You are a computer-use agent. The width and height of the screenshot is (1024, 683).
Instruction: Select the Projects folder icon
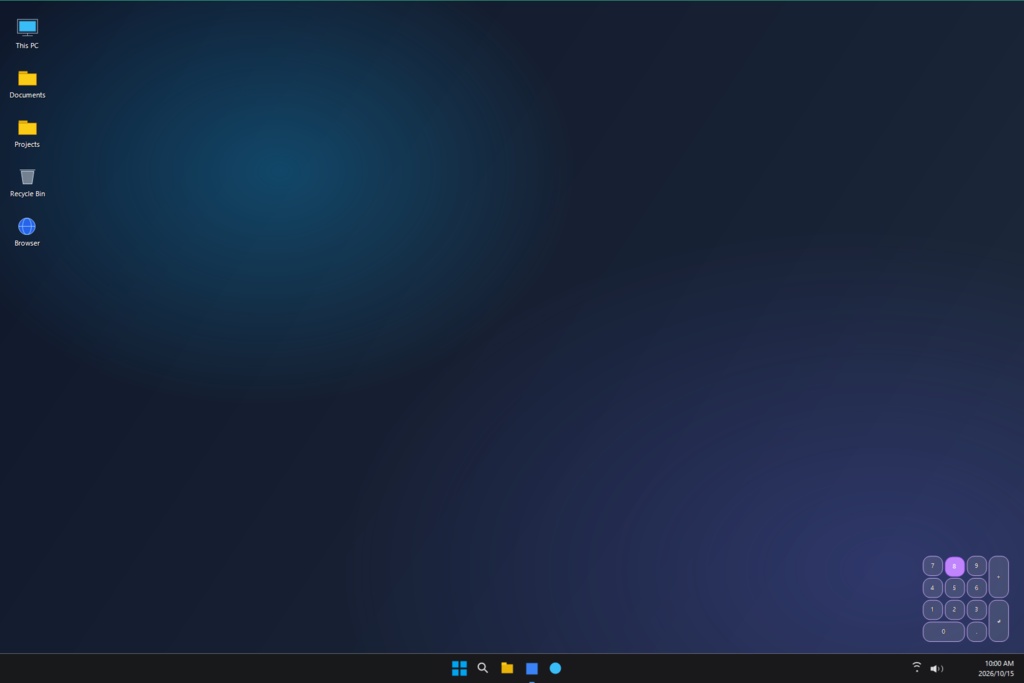pyautogui.click(x=27, y=133)
